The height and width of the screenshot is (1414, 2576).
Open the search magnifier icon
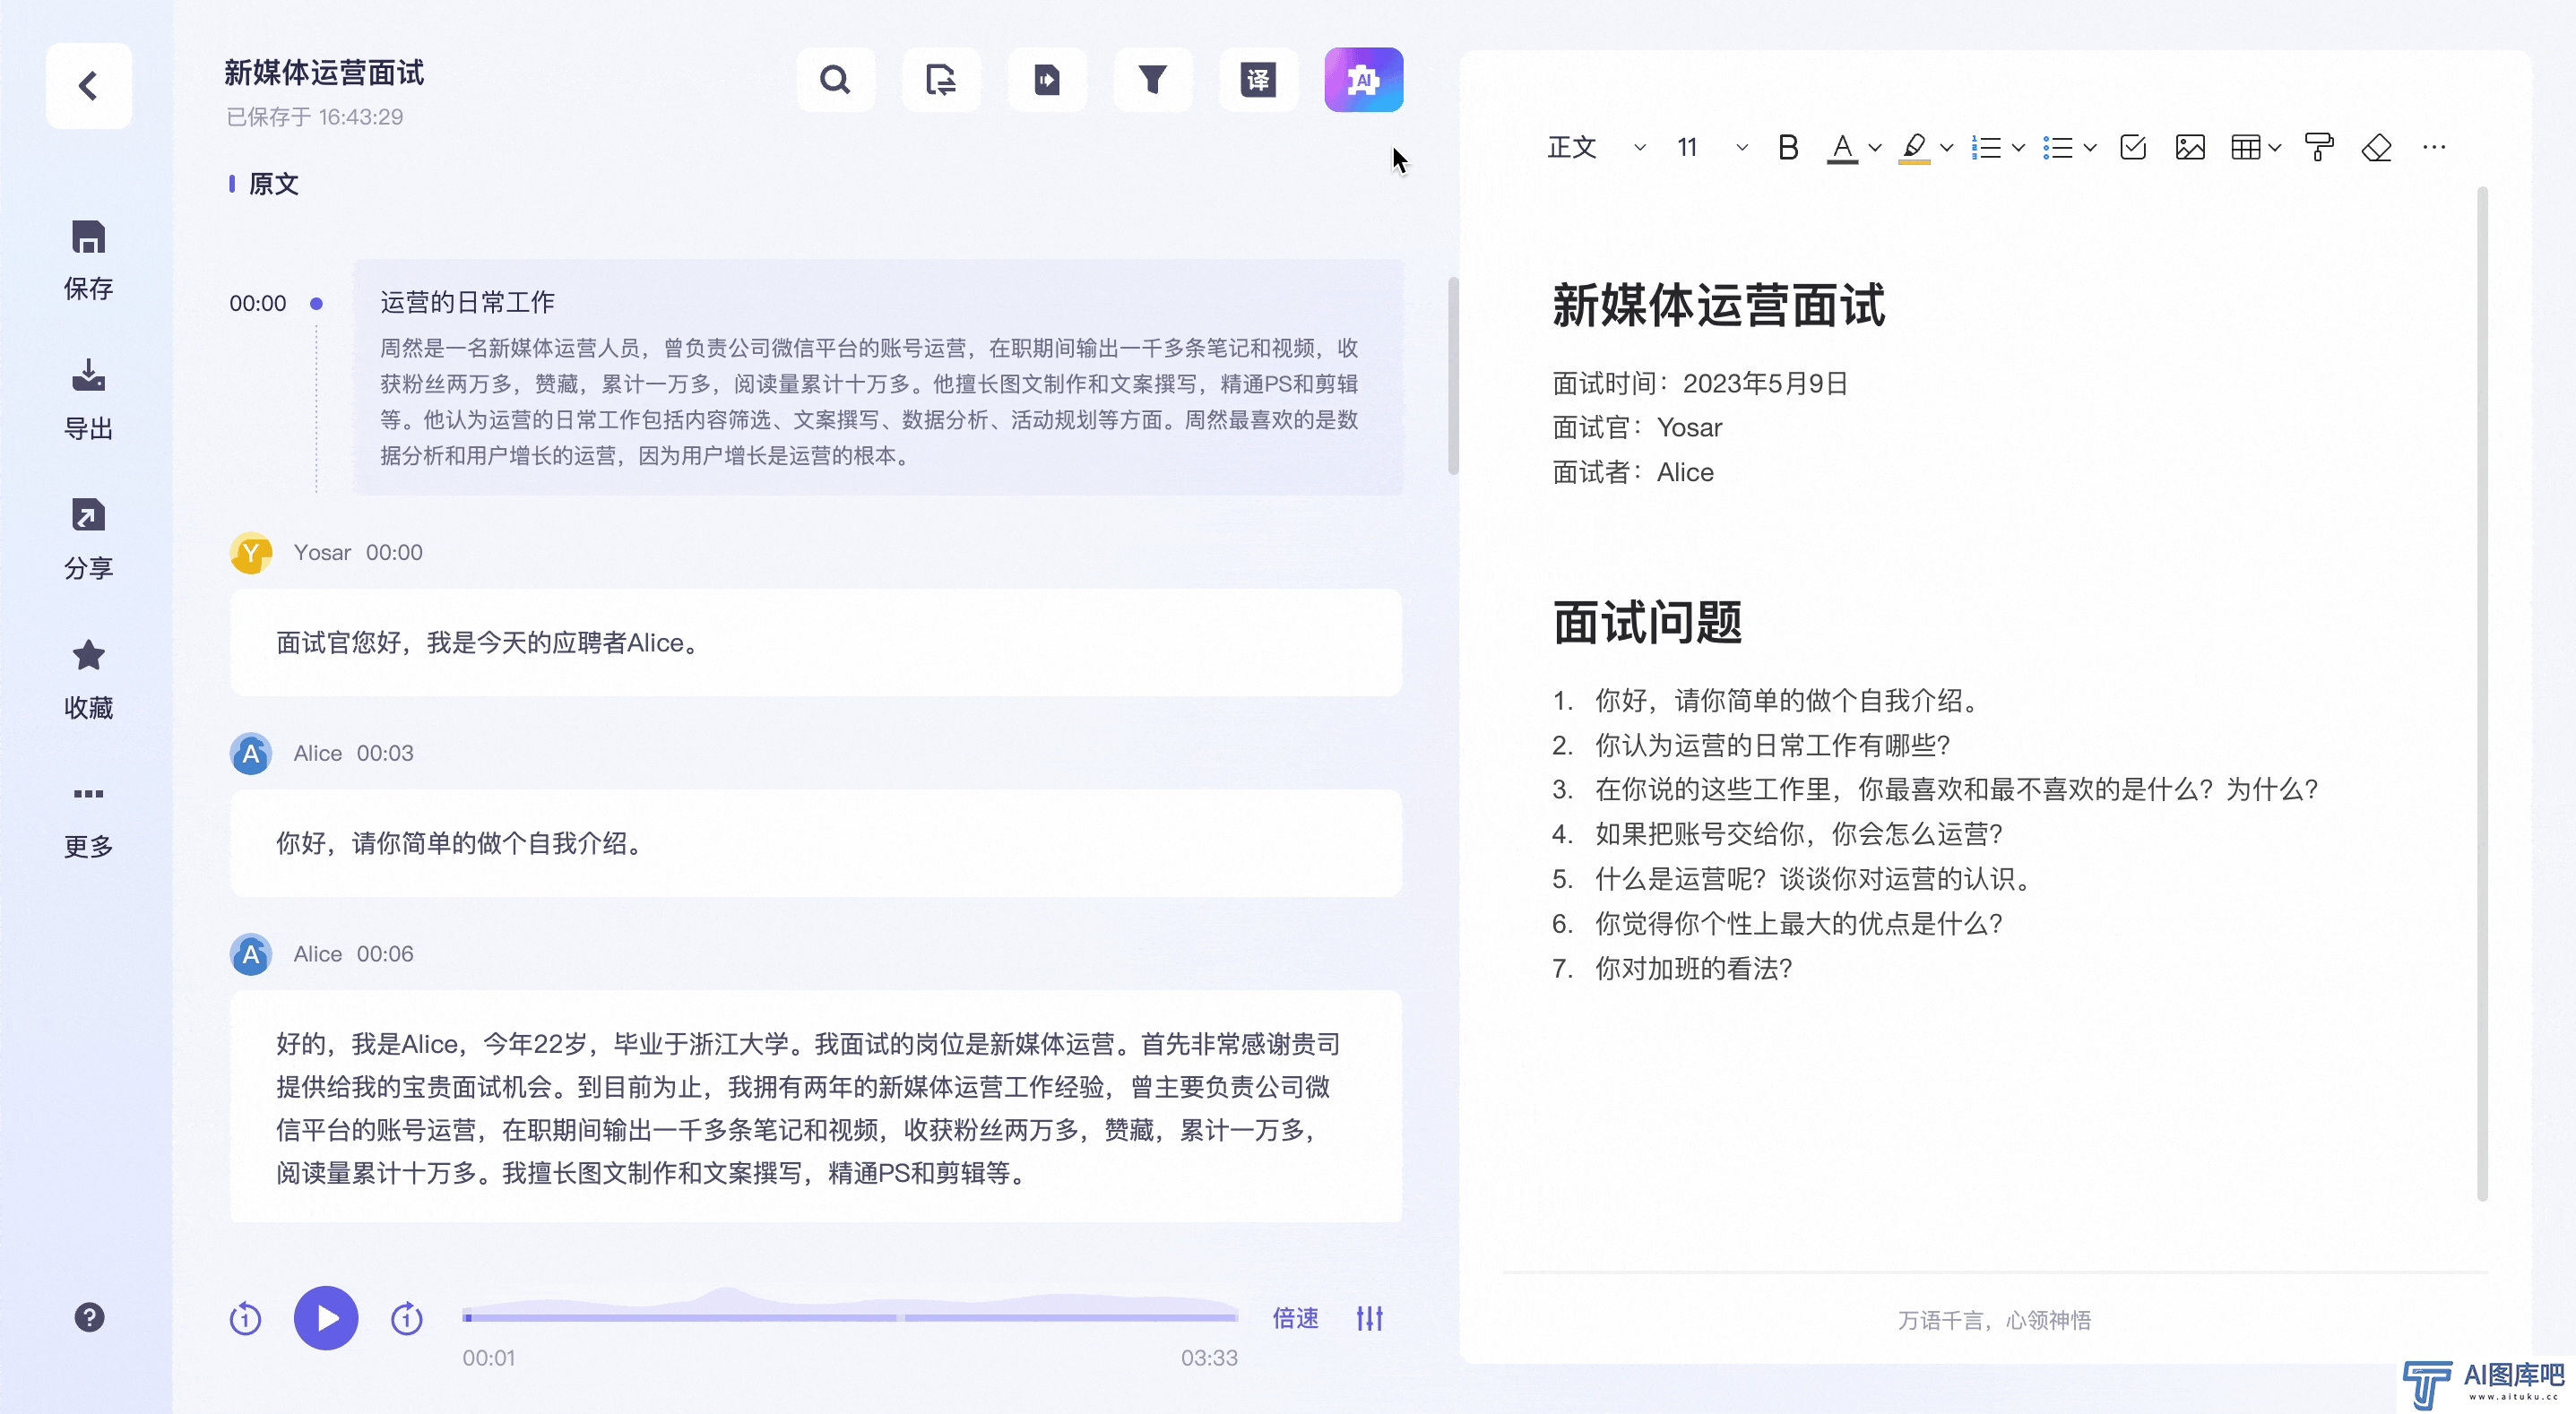coord(835,80)
